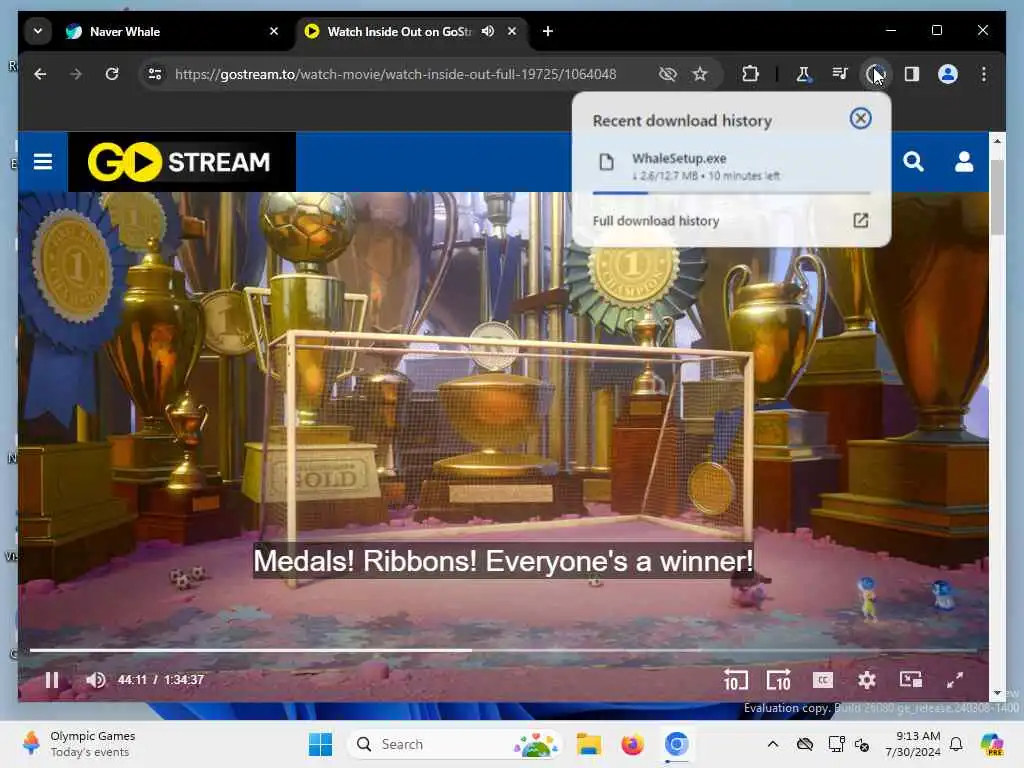Click the WhaleSetup.exe download progress bar

click(731, 193)
